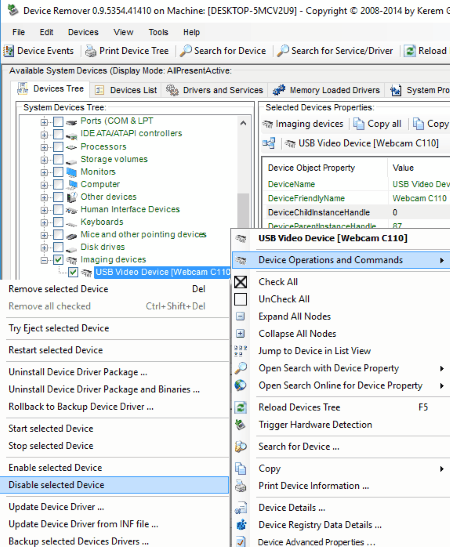Viewport: 450px width, 547px height.
Task: Click the Check All crossed box icon
Action: (x=240, y=282)
